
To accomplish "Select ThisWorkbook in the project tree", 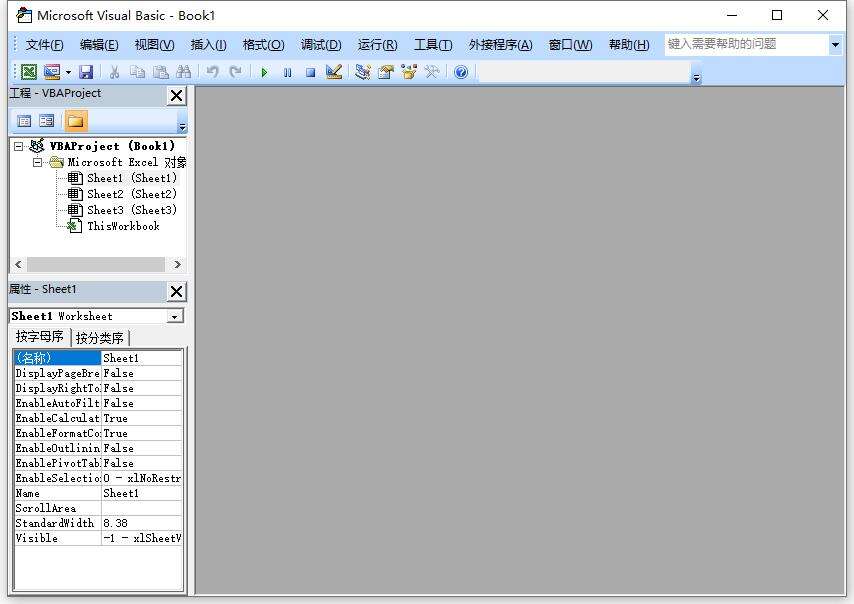I will (123, 226).
